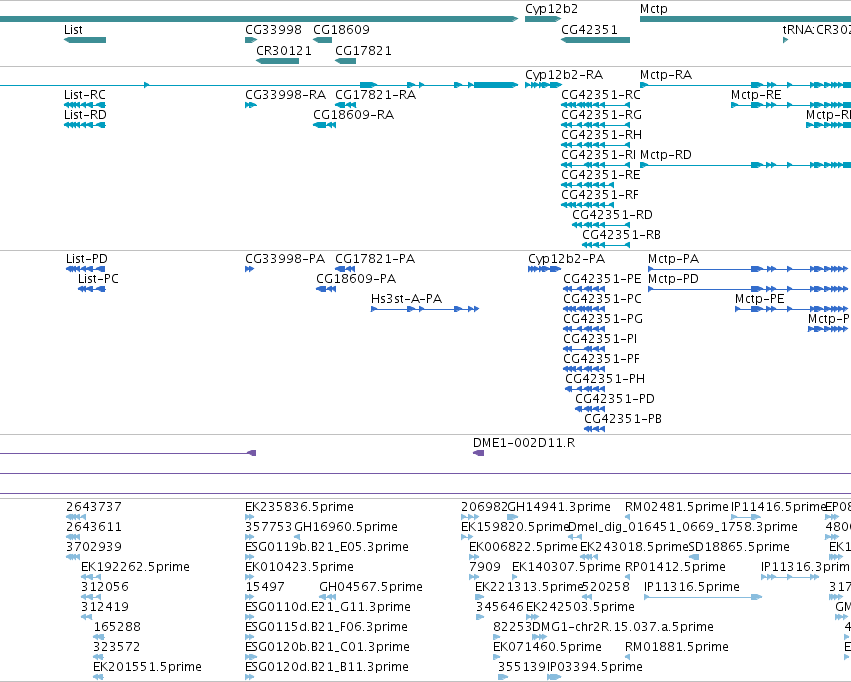Click the CG42351-PF protein label
The image size is (851, 682).
click(x=601, y=359)
